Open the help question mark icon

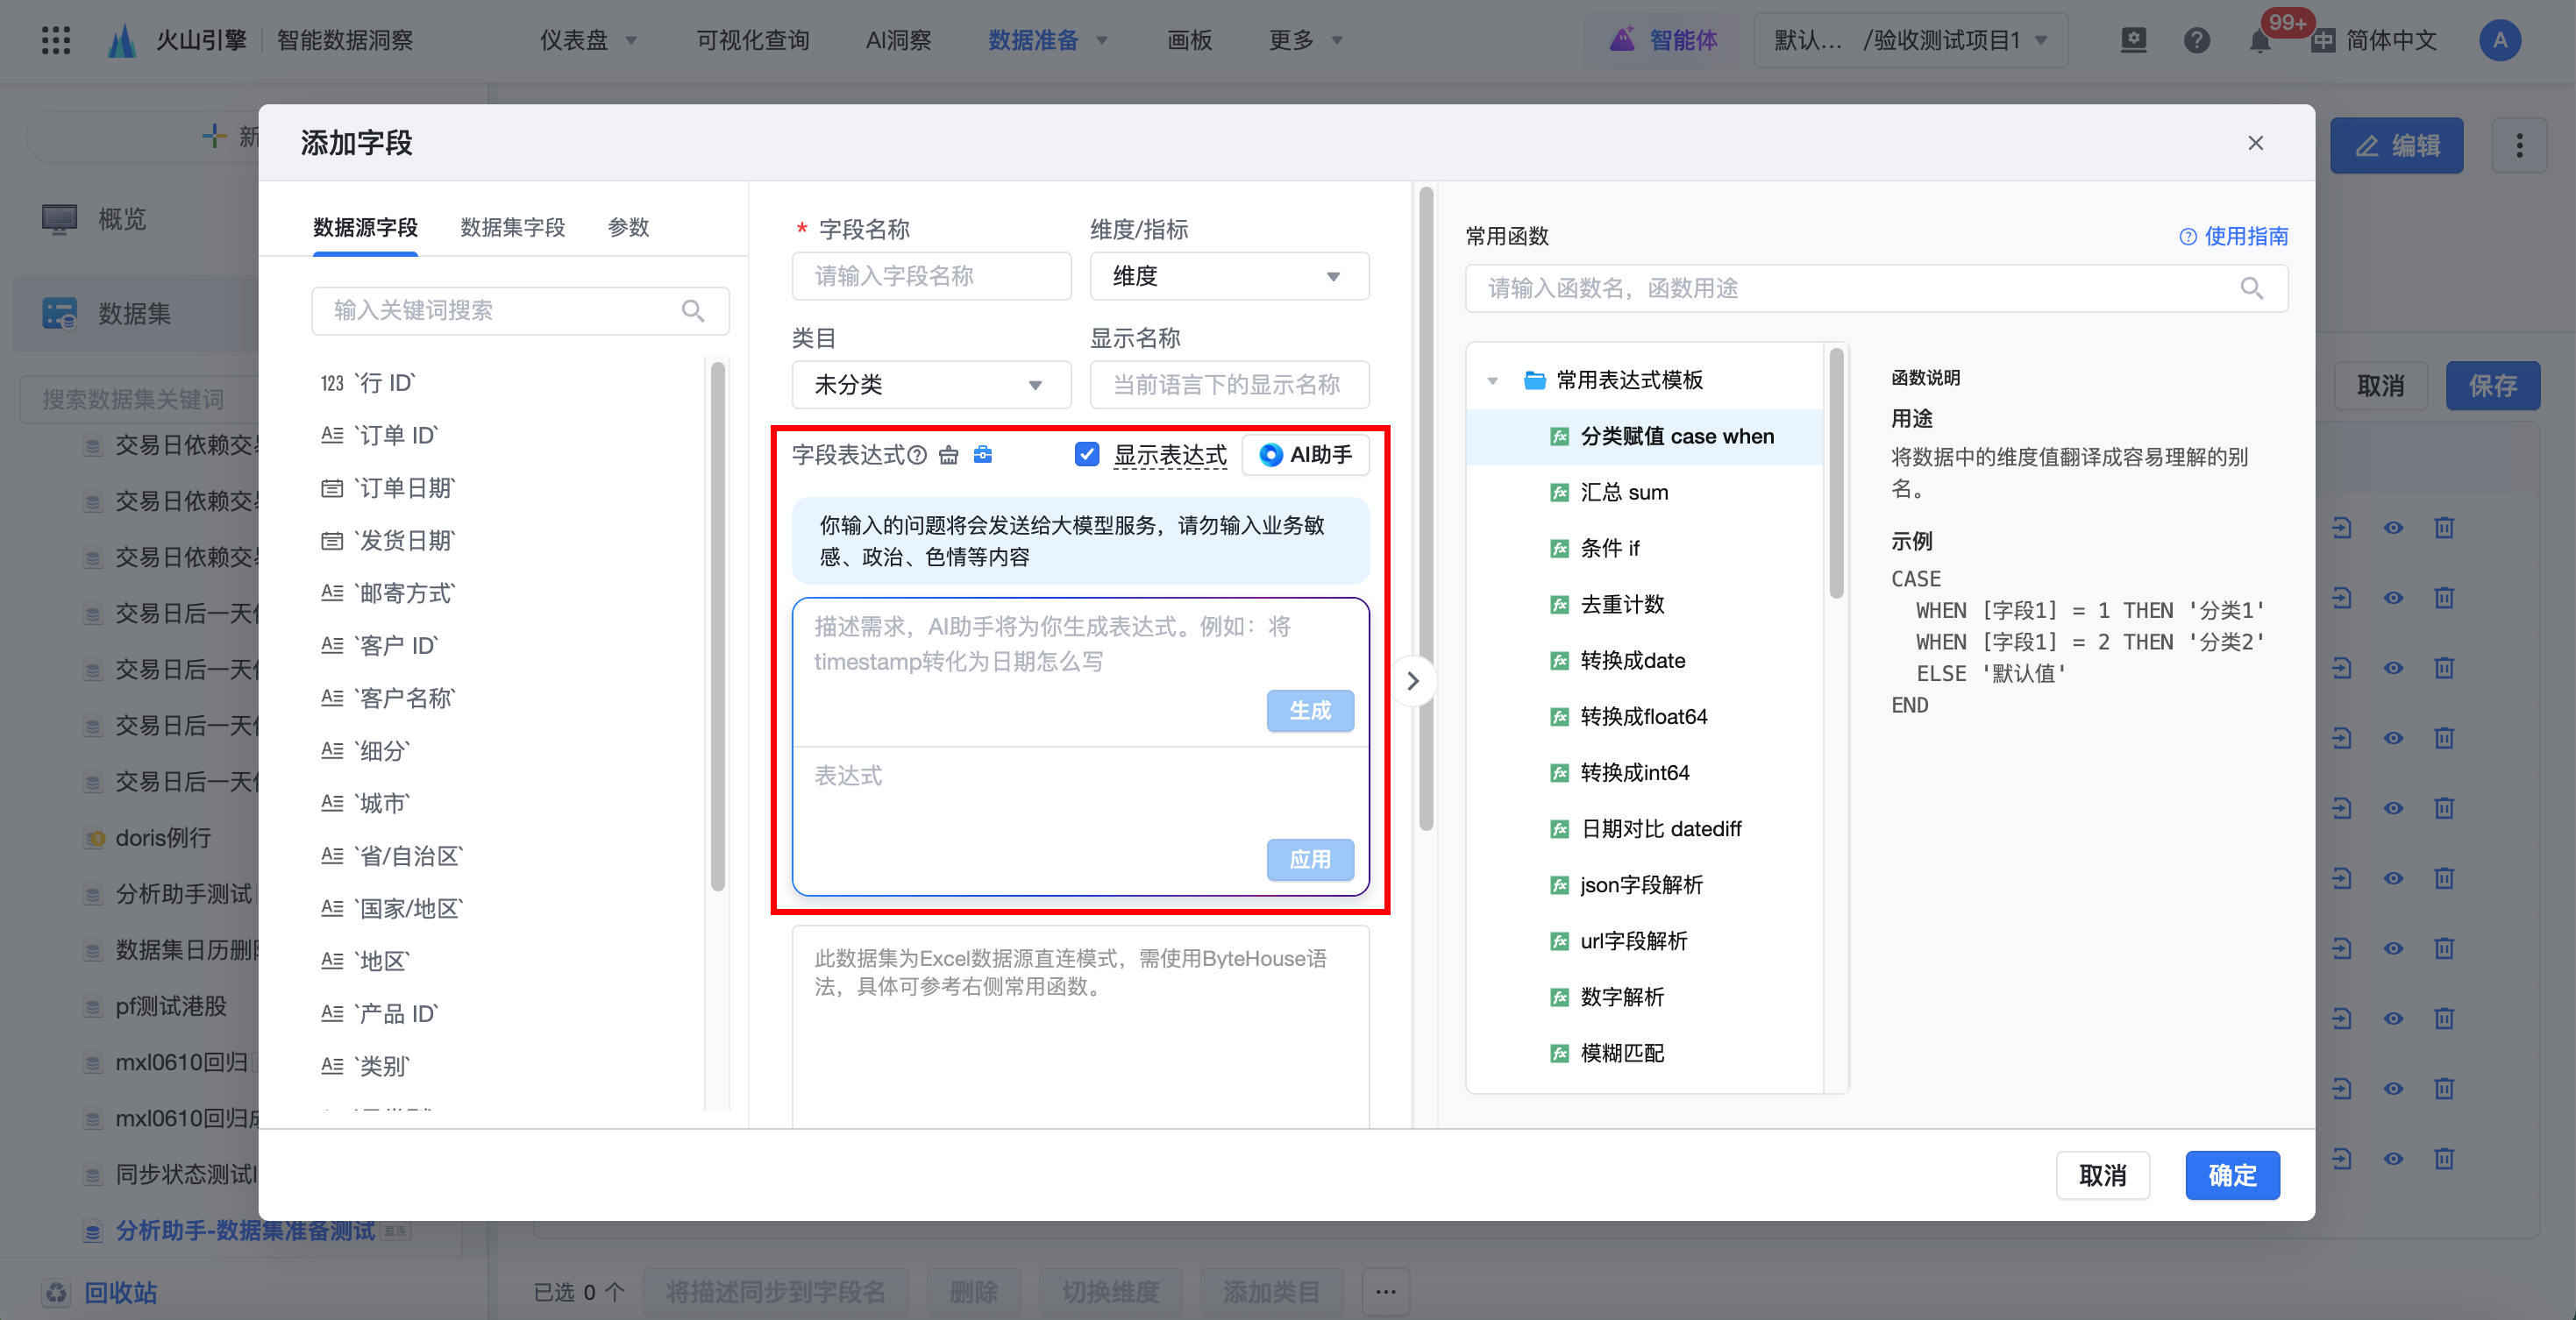point(2197,40)
